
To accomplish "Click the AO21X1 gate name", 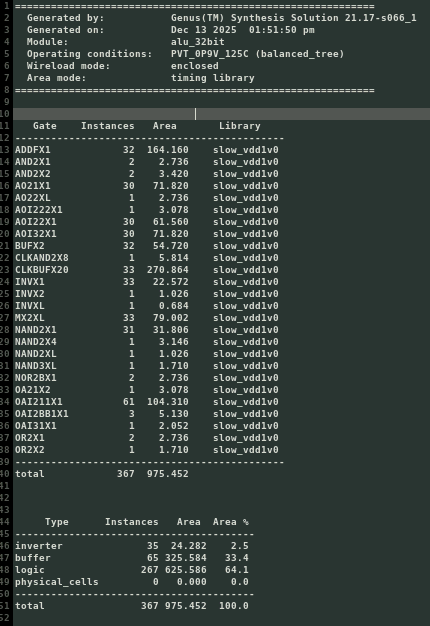I will 33,186.
